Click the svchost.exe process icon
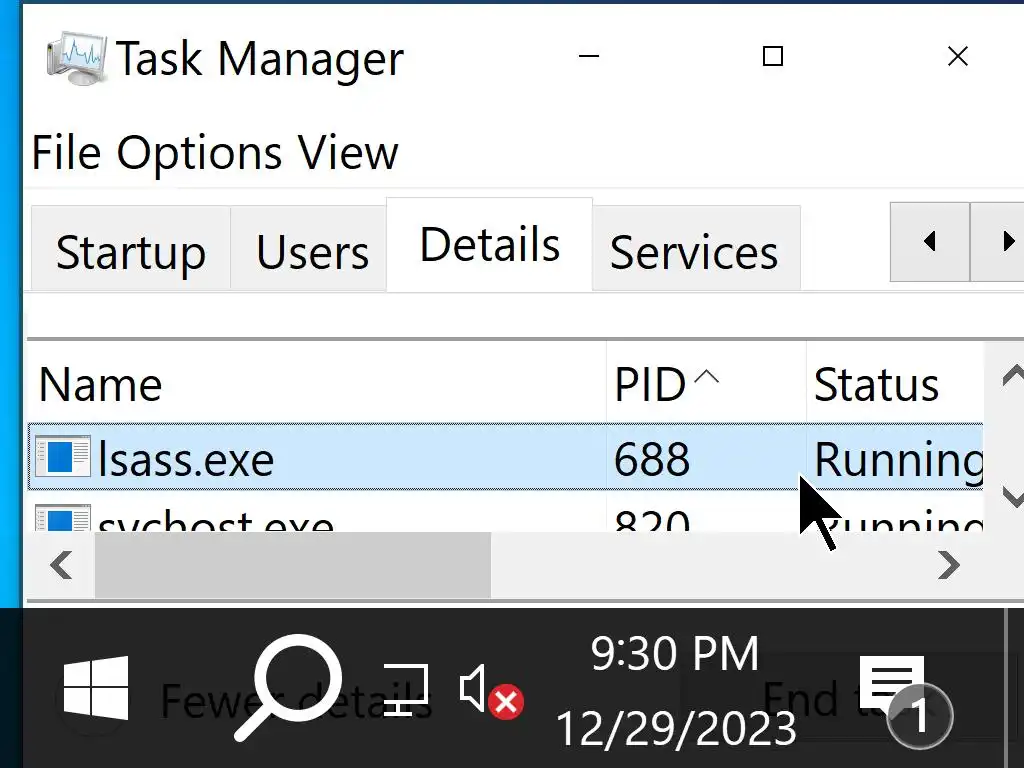 click(x=62, y=521)
